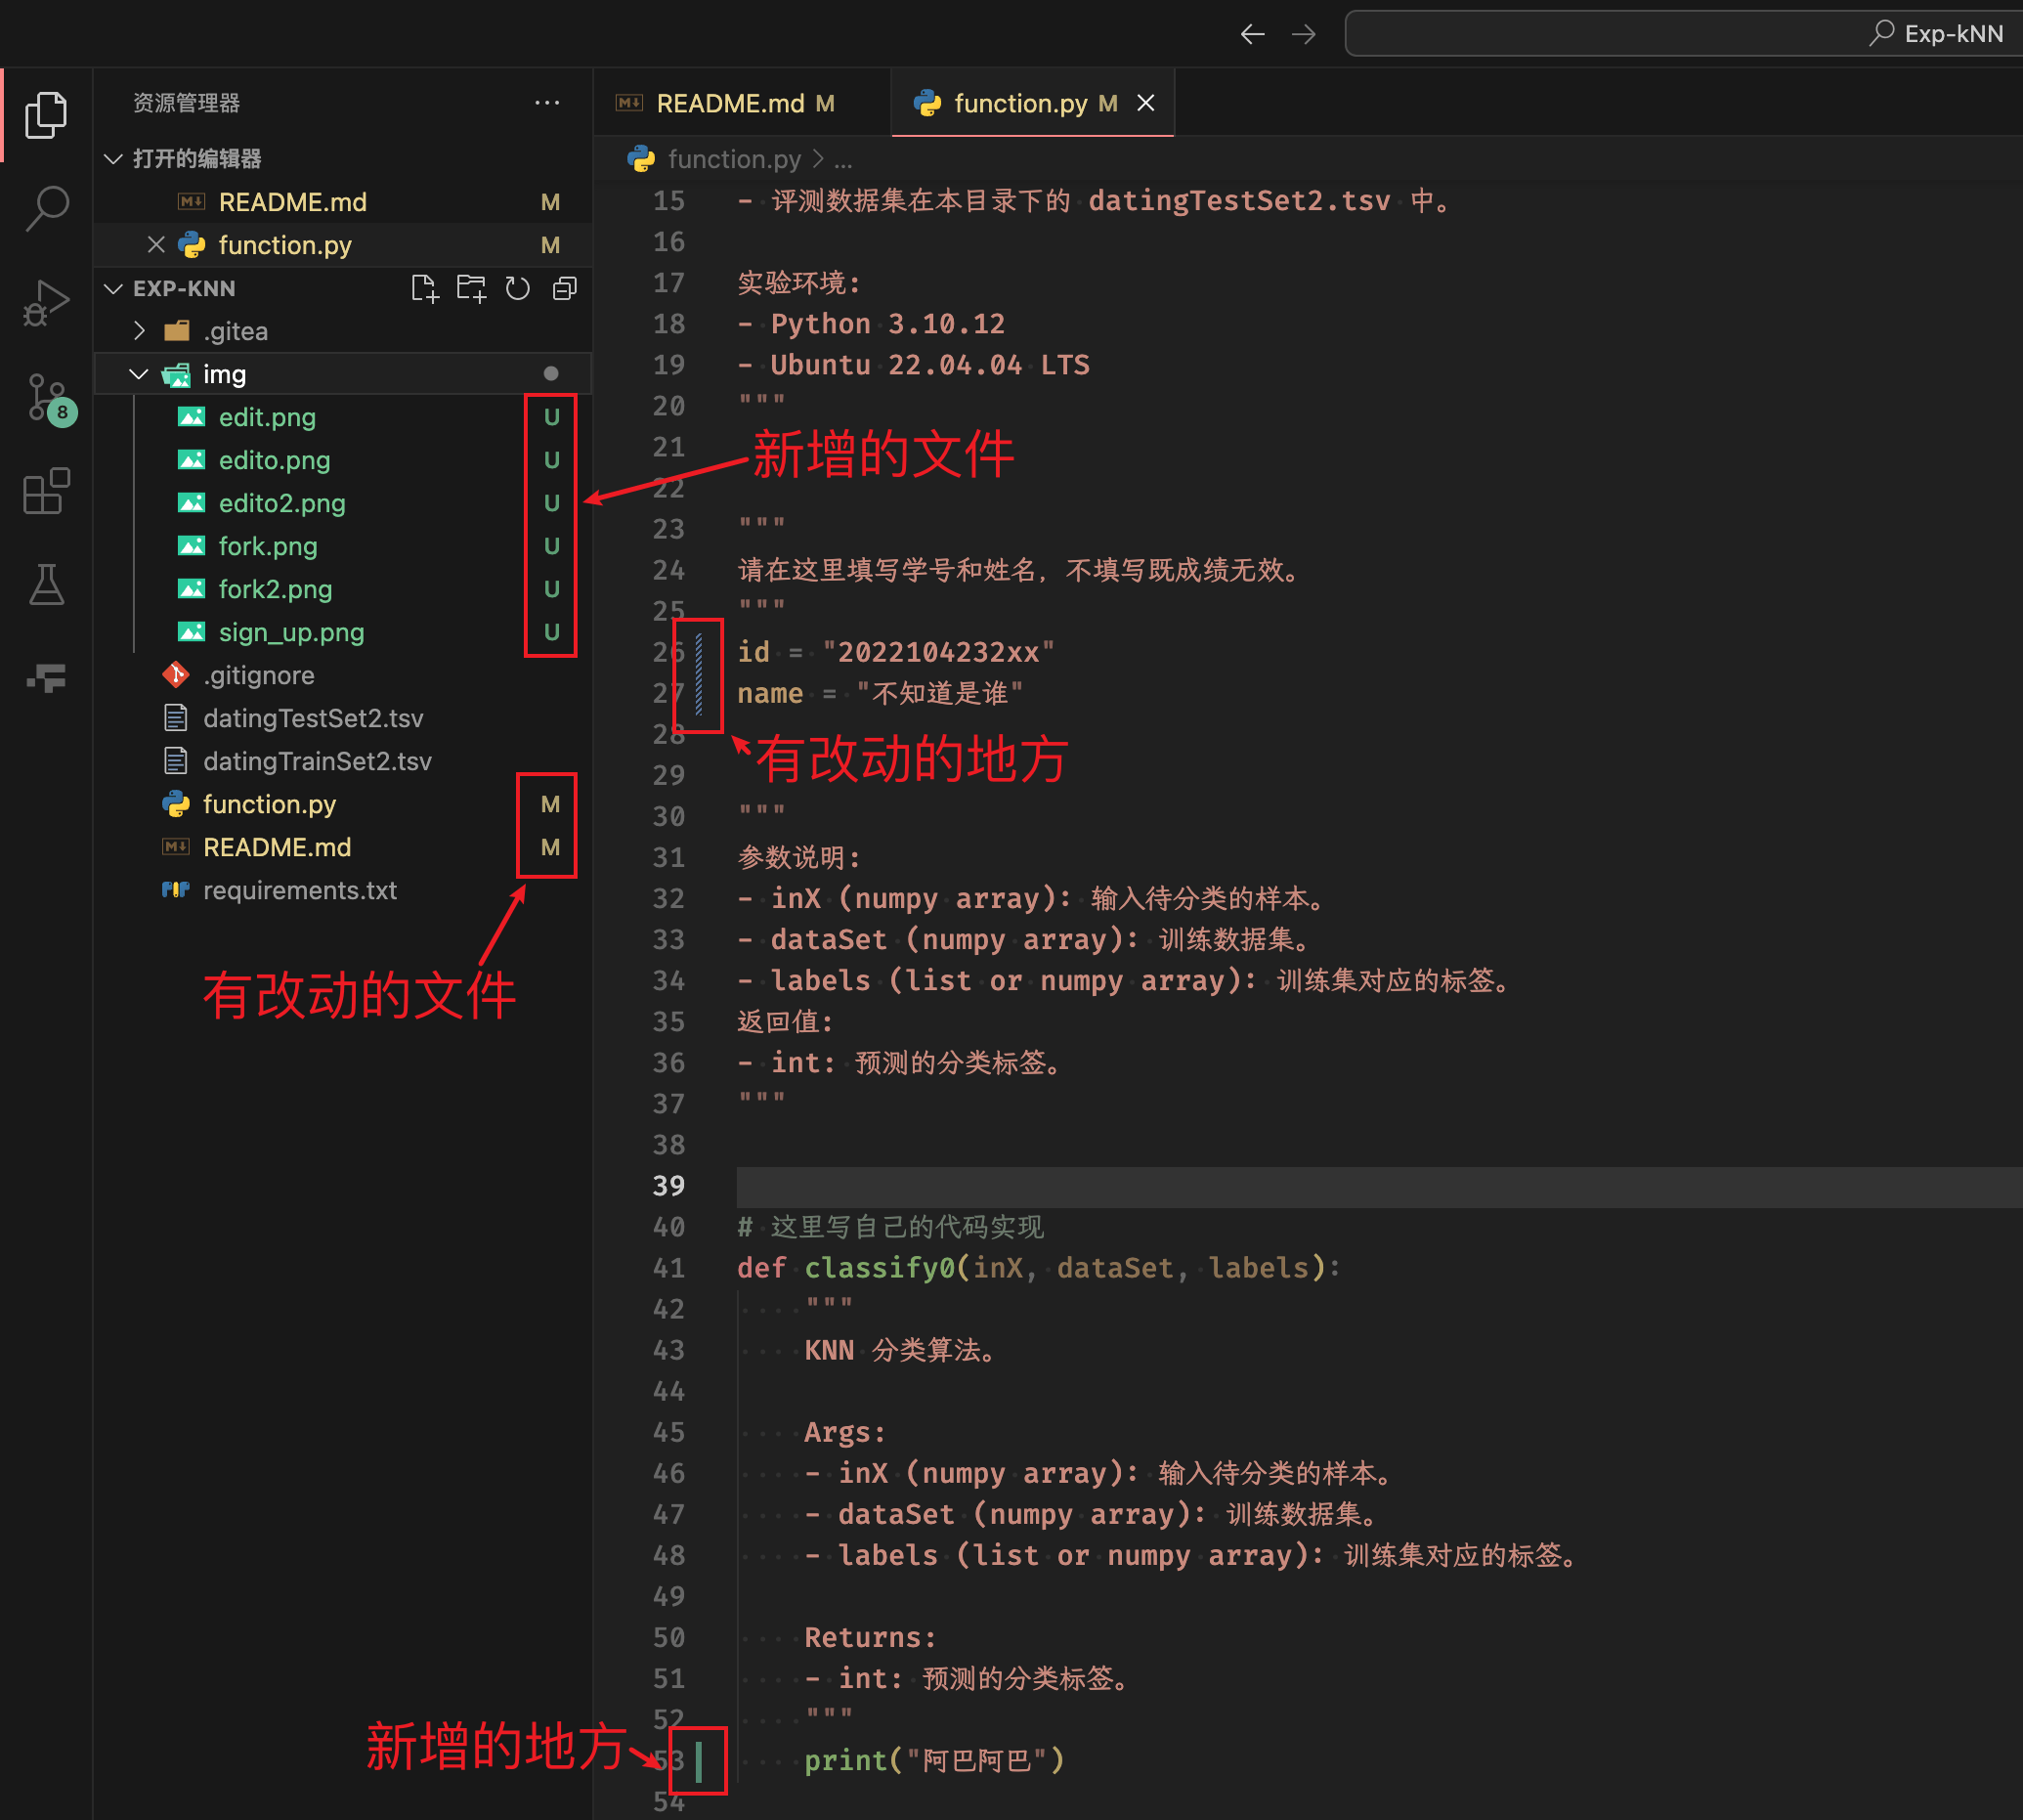Collapse the open editors section
The image size is (2023, 1820).
pyautogui.click(x=114, y=158)
